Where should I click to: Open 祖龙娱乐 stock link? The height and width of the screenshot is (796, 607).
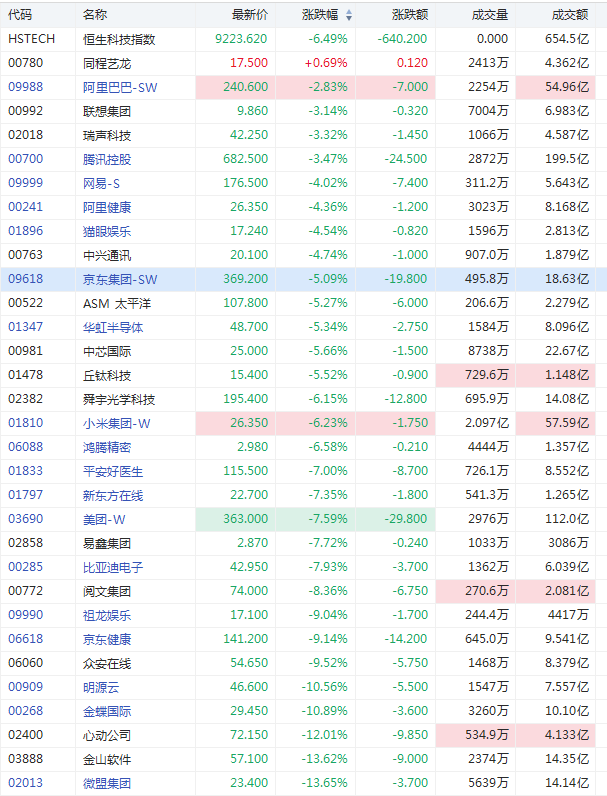(107, 615)
